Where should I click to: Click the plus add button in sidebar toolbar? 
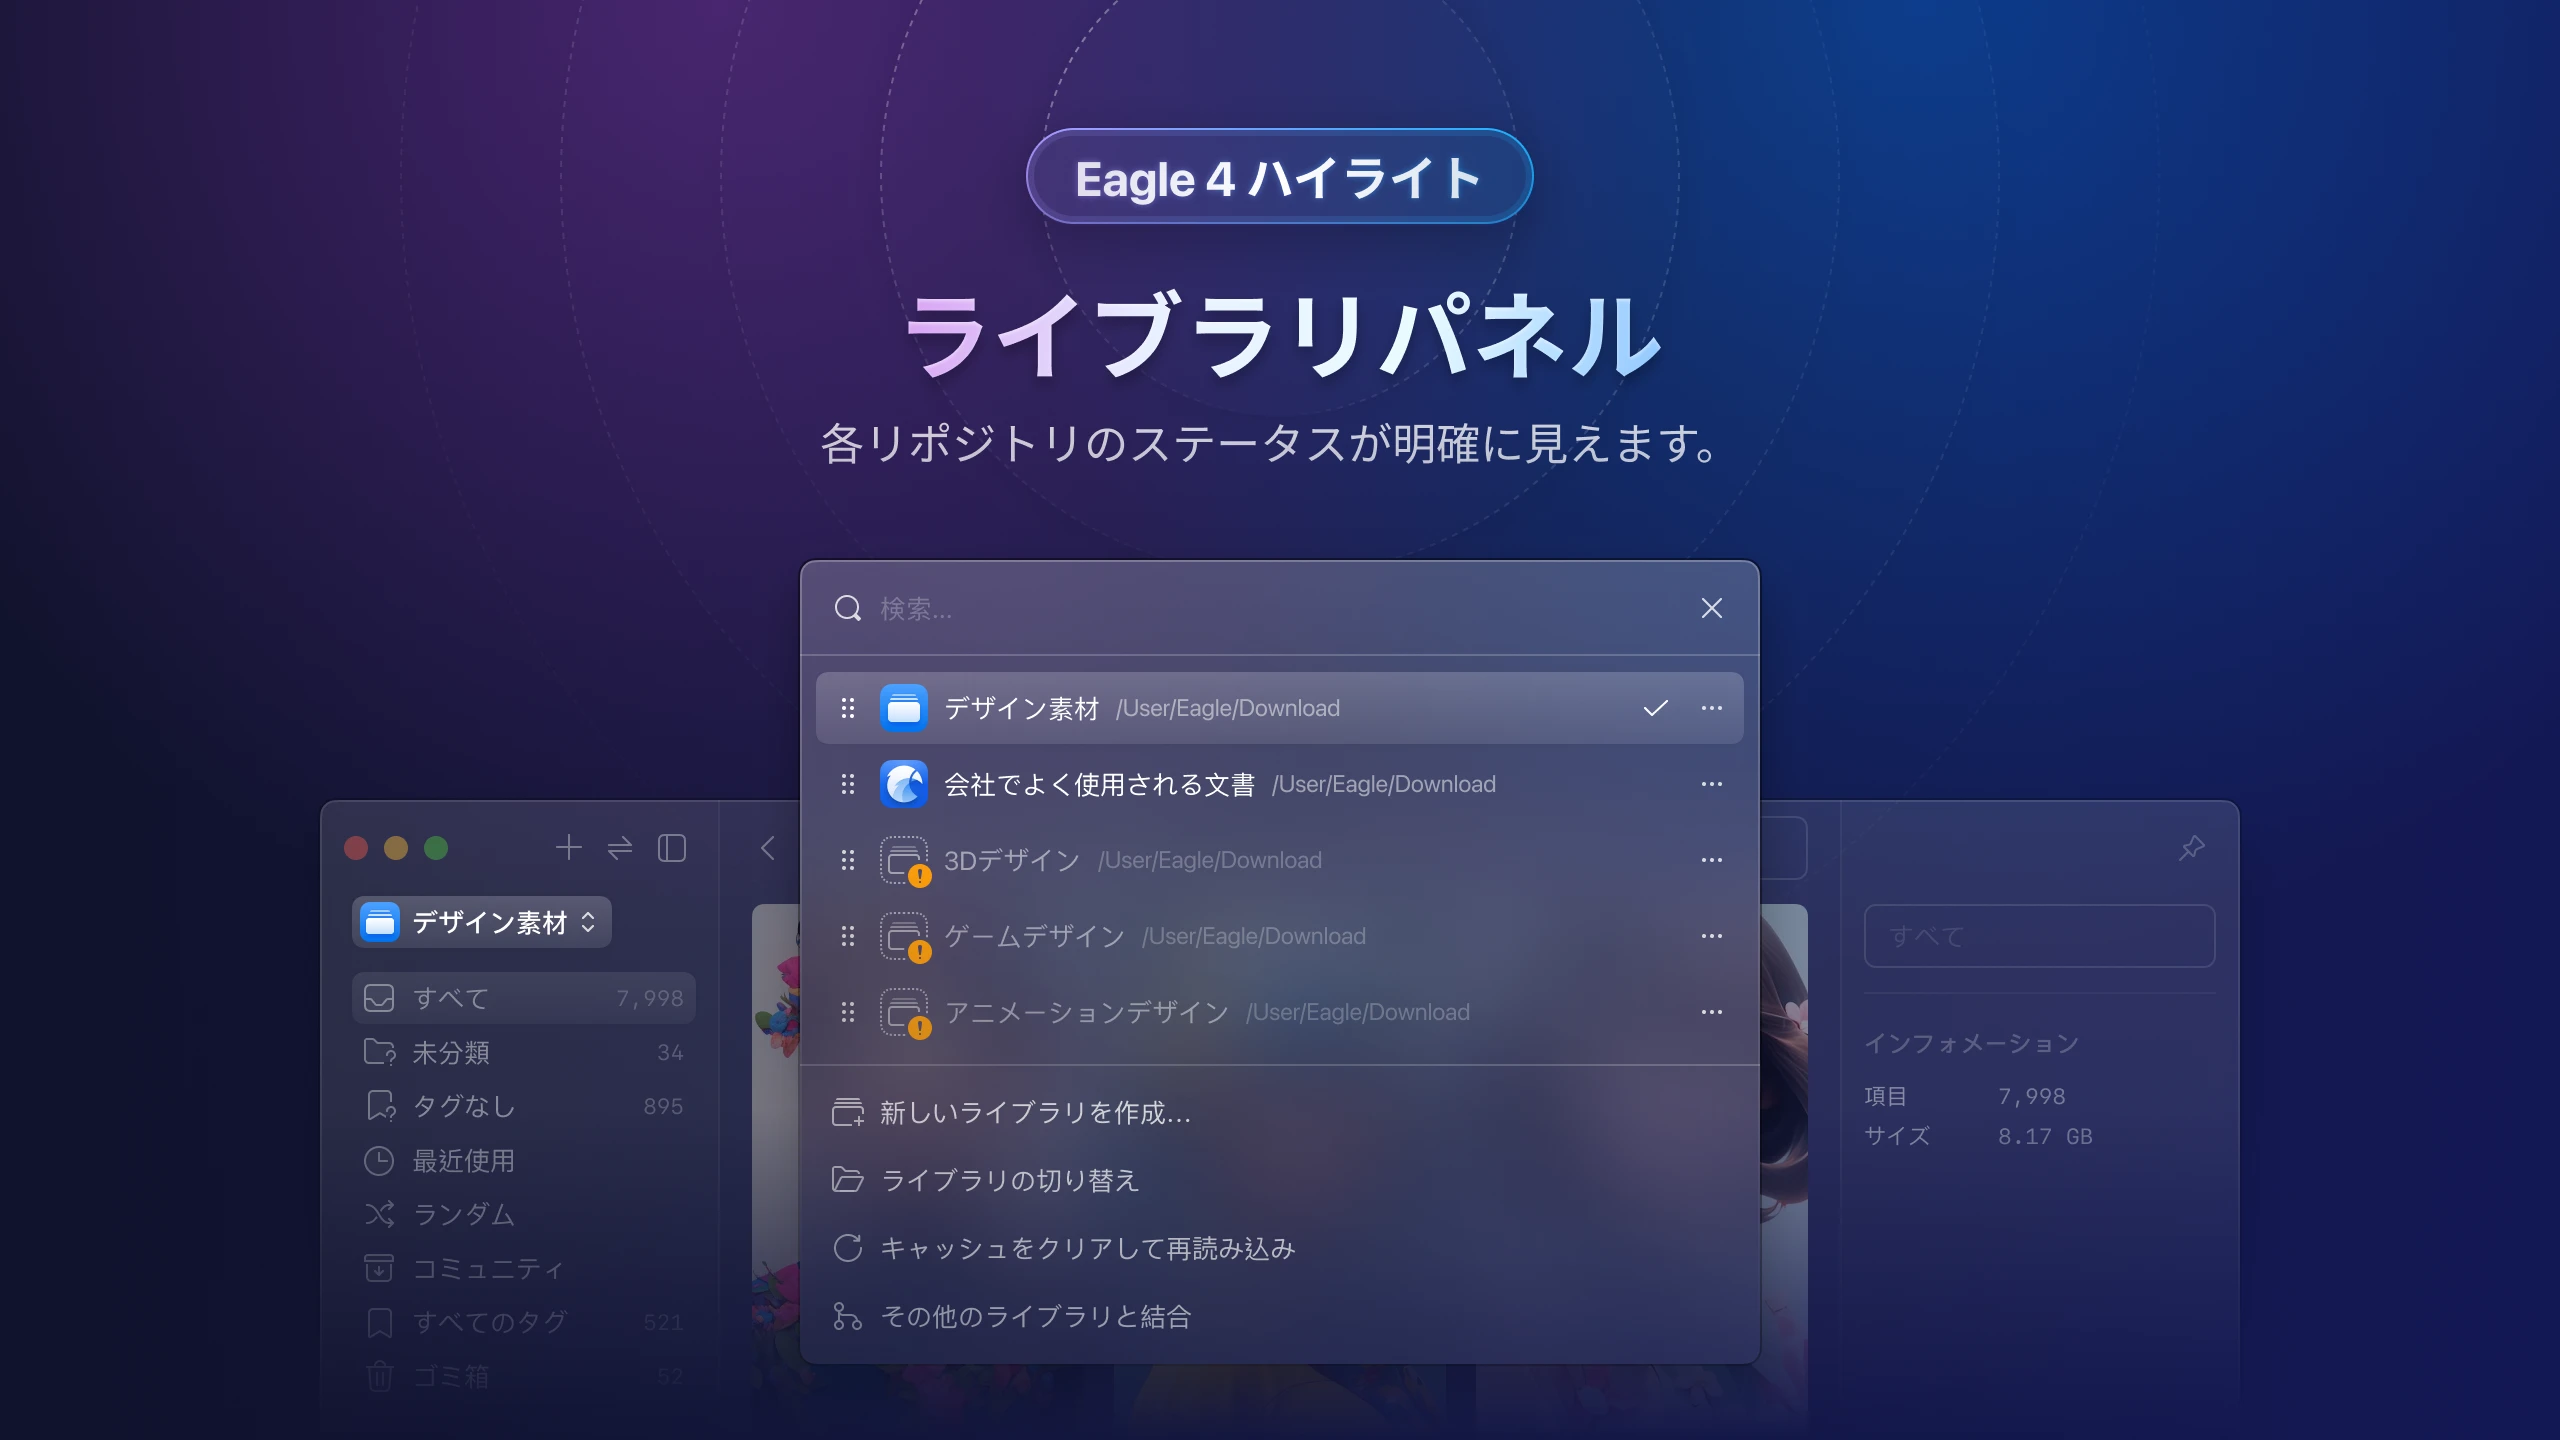(568, 848)
